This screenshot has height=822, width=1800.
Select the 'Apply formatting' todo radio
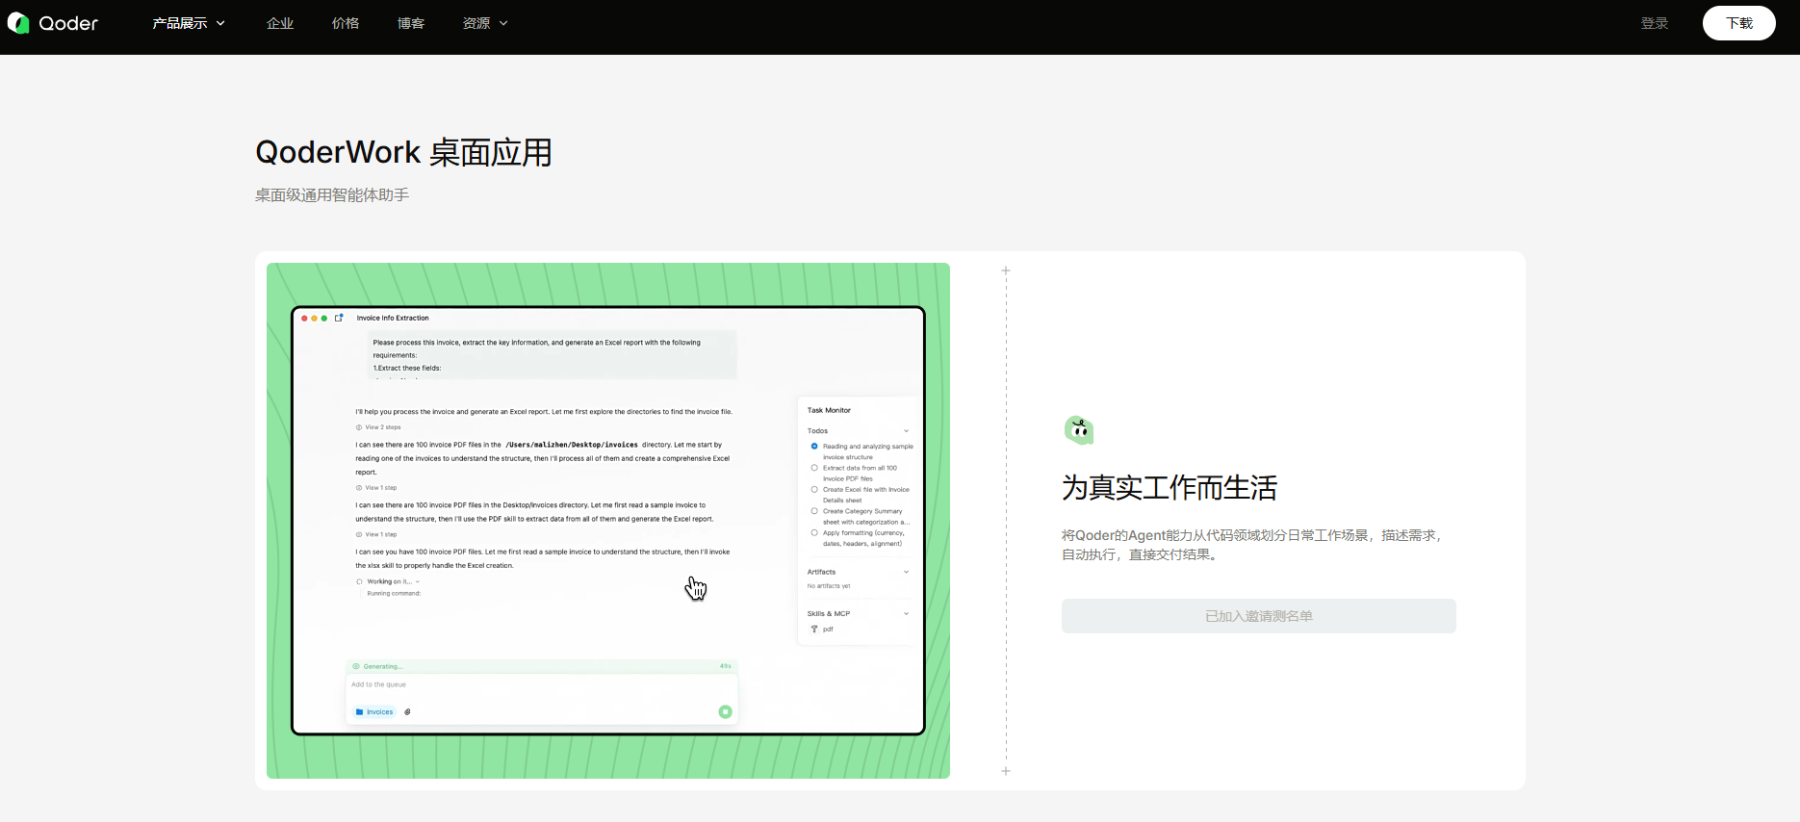pos(814,533)
